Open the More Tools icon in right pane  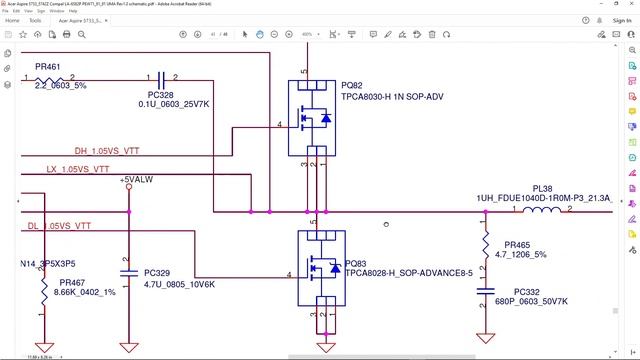(632, 250)
